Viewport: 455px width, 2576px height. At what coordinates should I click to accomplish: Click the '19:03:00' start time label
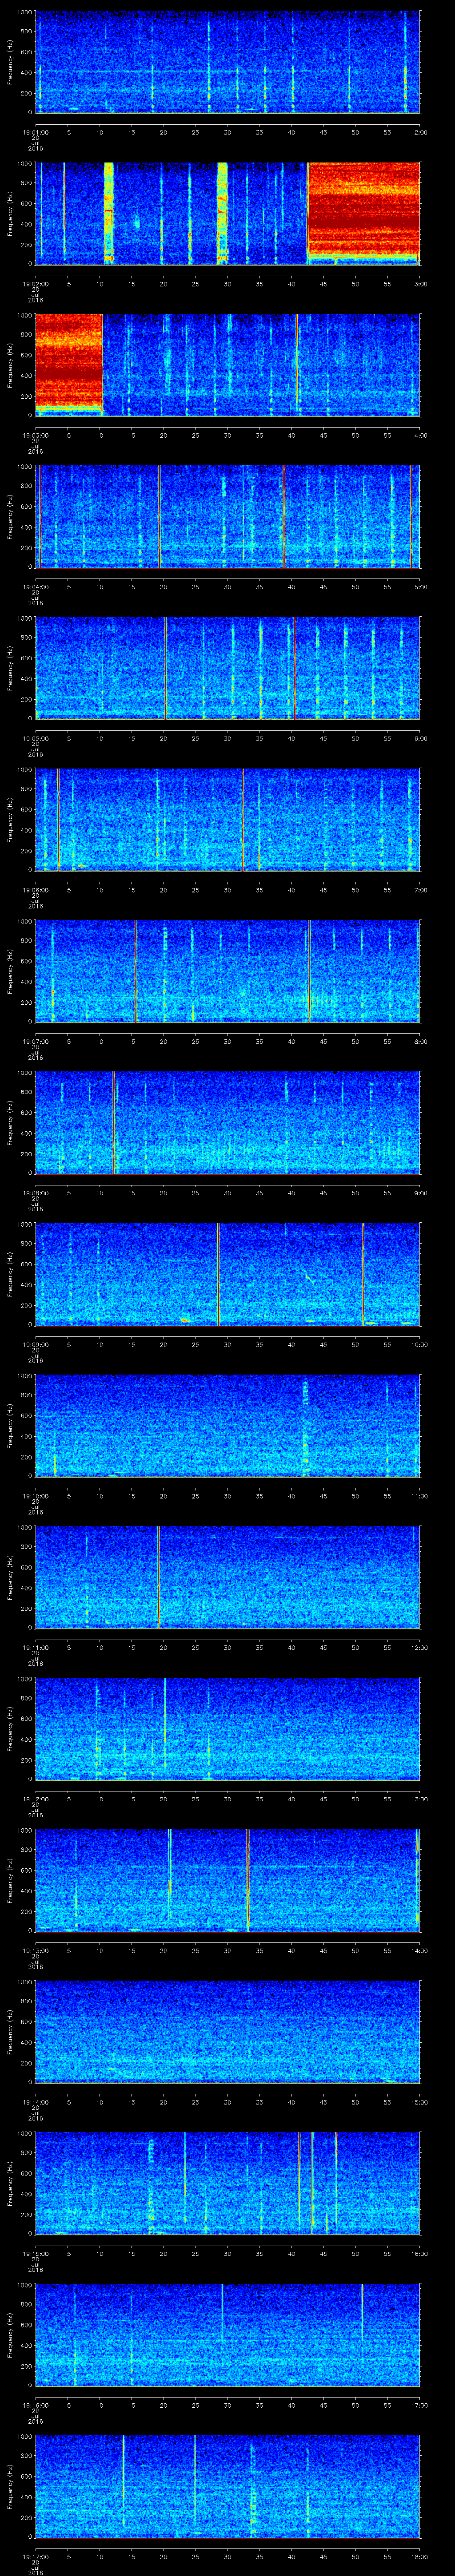pyautogui.click(x=36, y=435)
